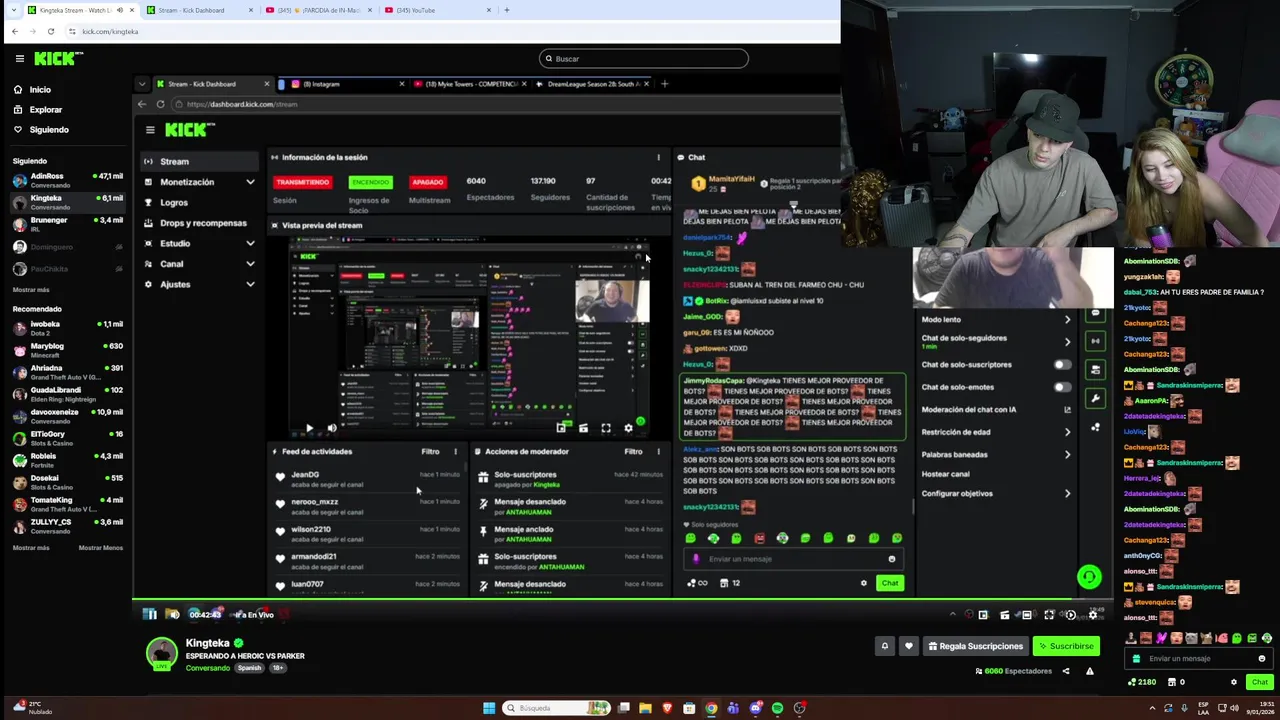Click the Enviar un mensaje field at right
The width and height of the screenshot is (1280, 720).
[1198, 659]
